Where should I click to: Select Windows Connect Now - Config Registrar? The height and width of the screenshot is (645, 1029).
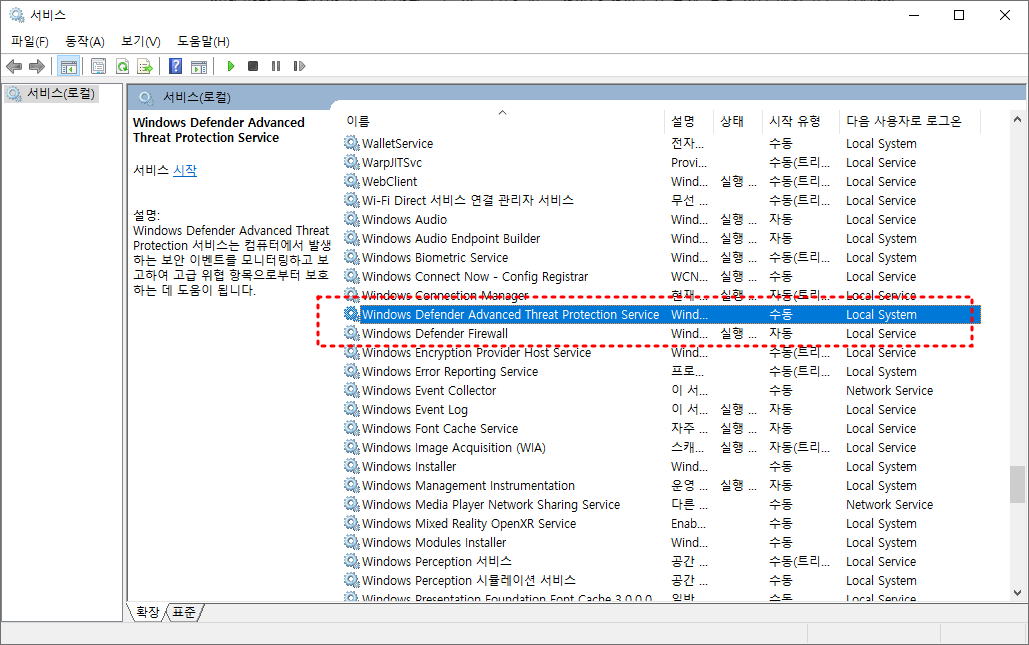(661, 276)
